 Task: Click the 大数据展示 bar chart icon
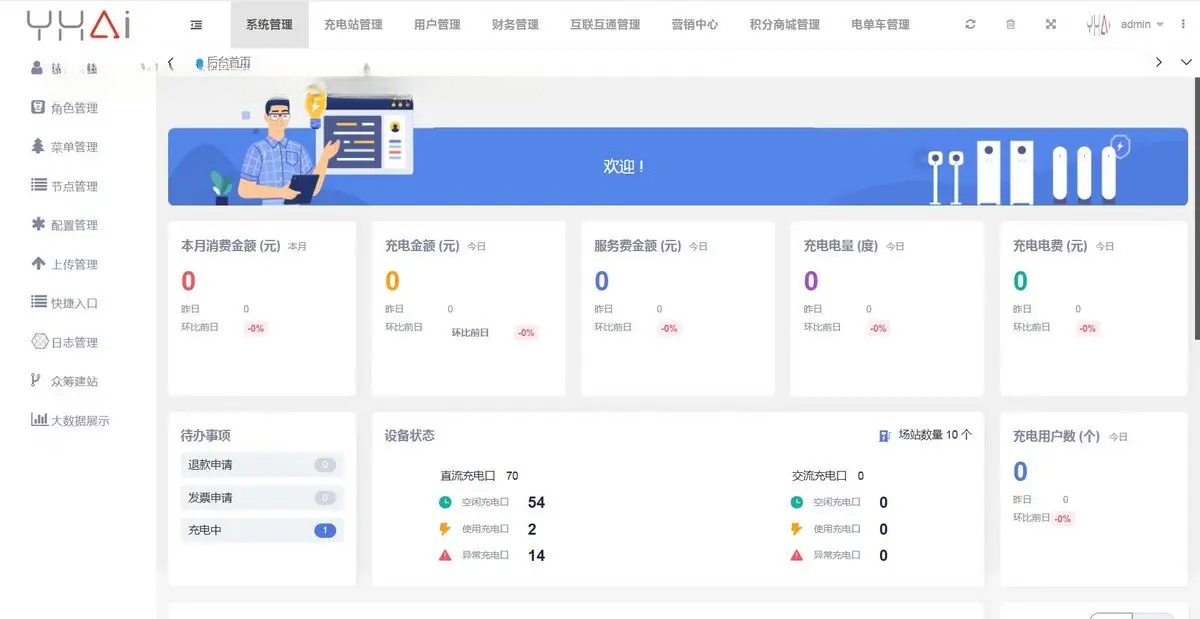[38, 420]
